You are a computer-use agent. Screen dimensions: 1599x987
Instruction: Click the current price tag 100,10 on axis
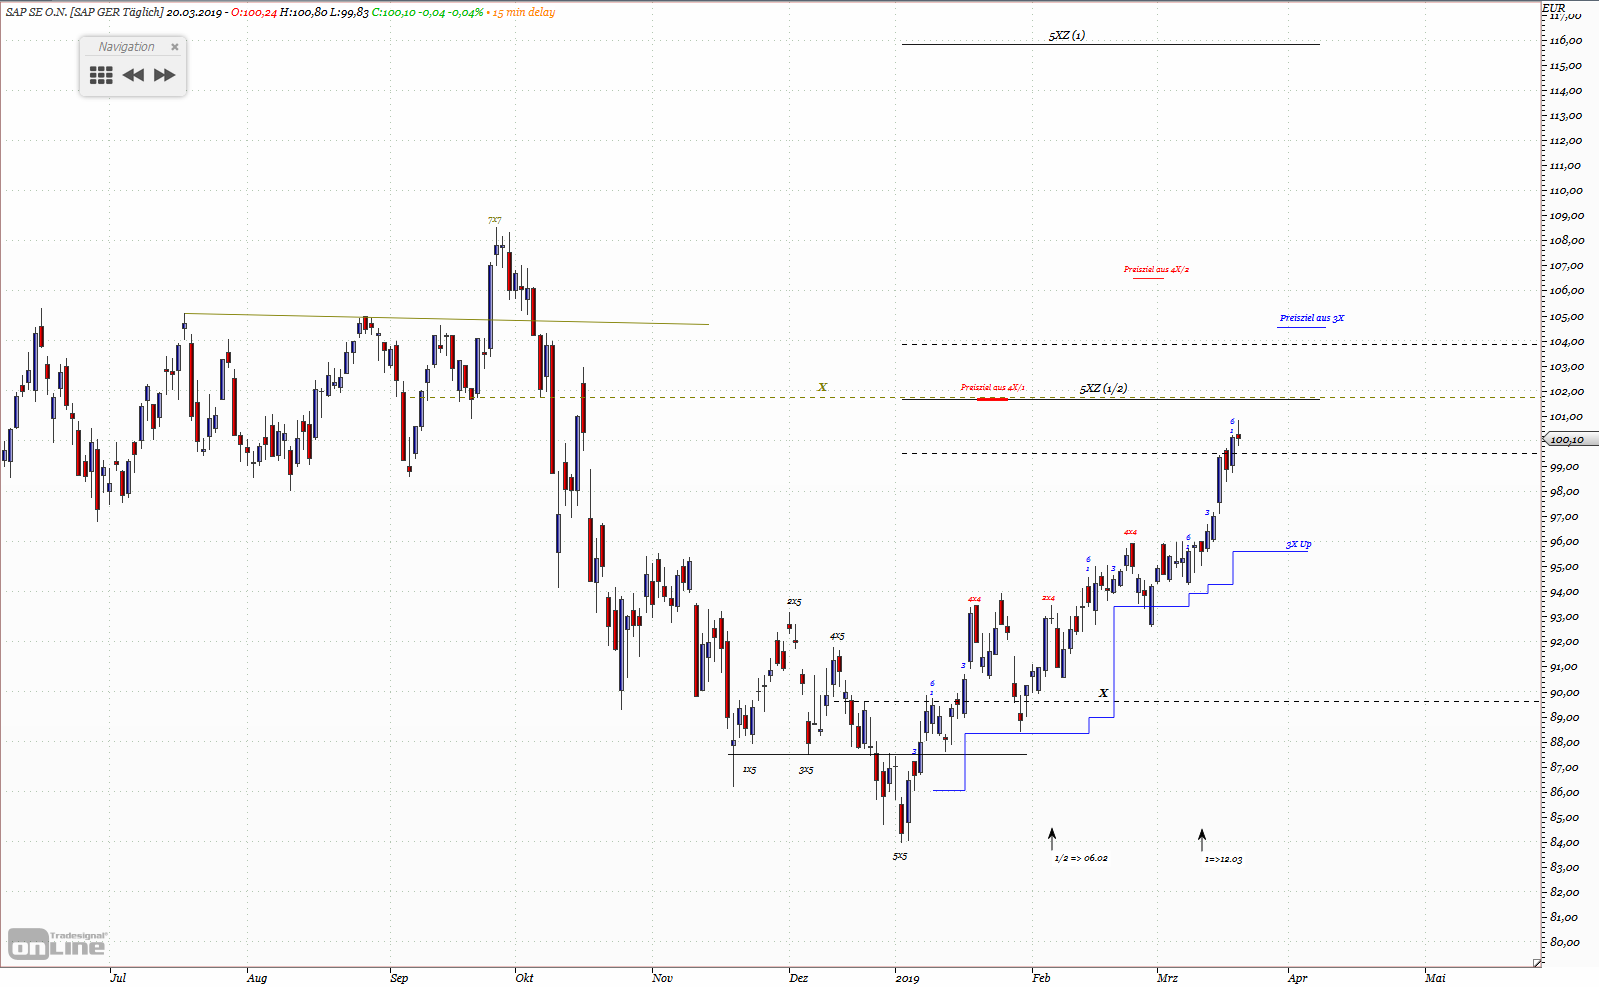tap(1571, 439)
